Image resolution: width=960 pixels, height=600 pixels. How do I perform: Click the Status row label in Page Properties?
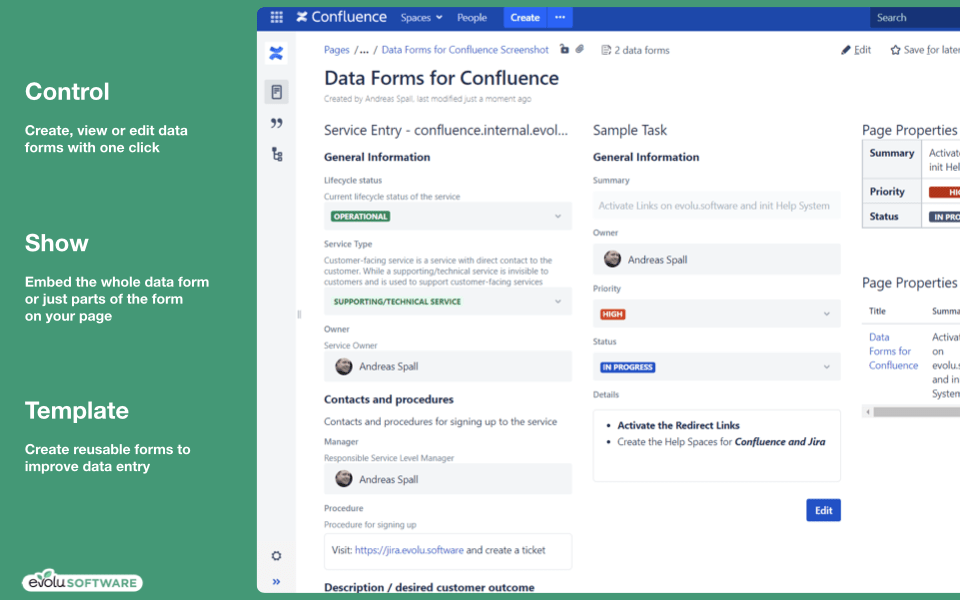click(x=883, y=217)
